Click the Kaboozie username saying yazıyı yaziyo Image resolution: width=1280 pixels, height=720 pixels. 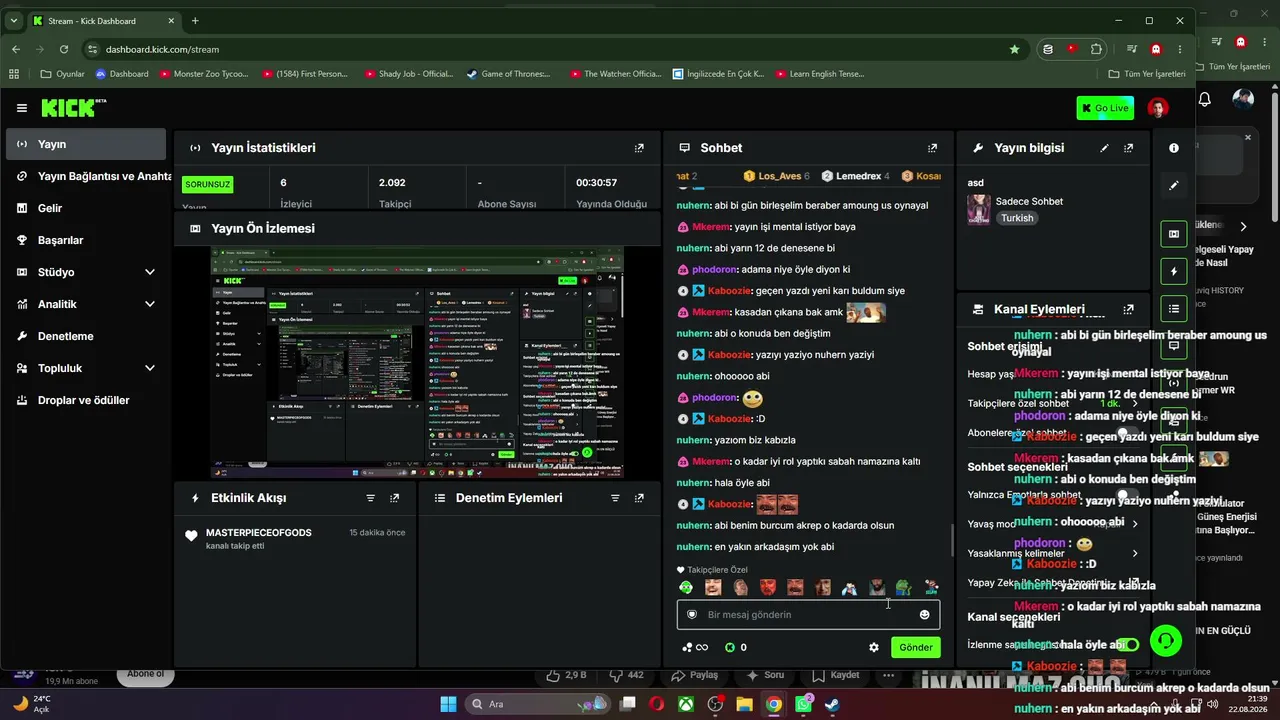[729, 355]
